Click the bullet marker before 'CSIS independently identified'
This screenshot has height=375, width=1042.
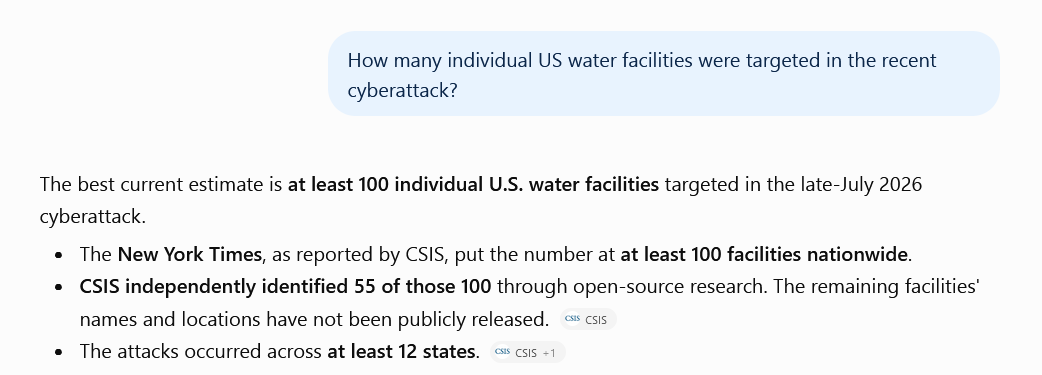[x=60, y=287]
